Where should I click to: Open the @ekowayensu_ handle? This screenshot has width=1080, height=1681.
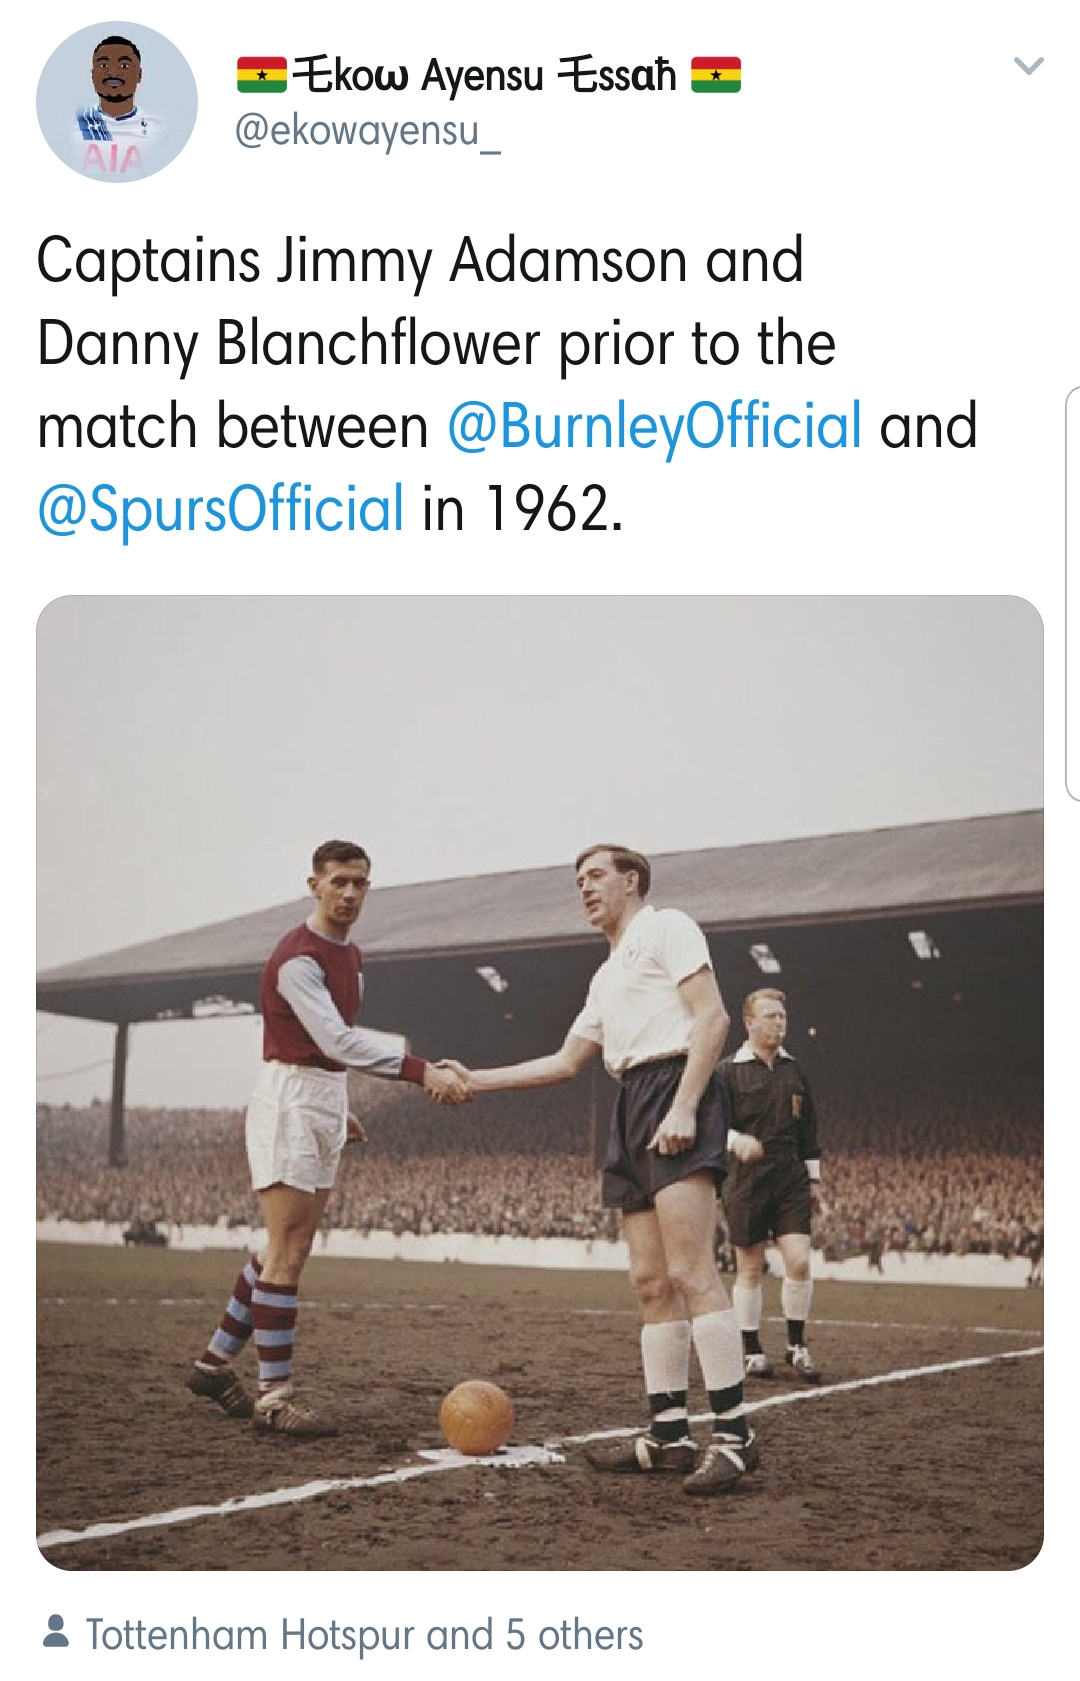[x=367, y=131]
